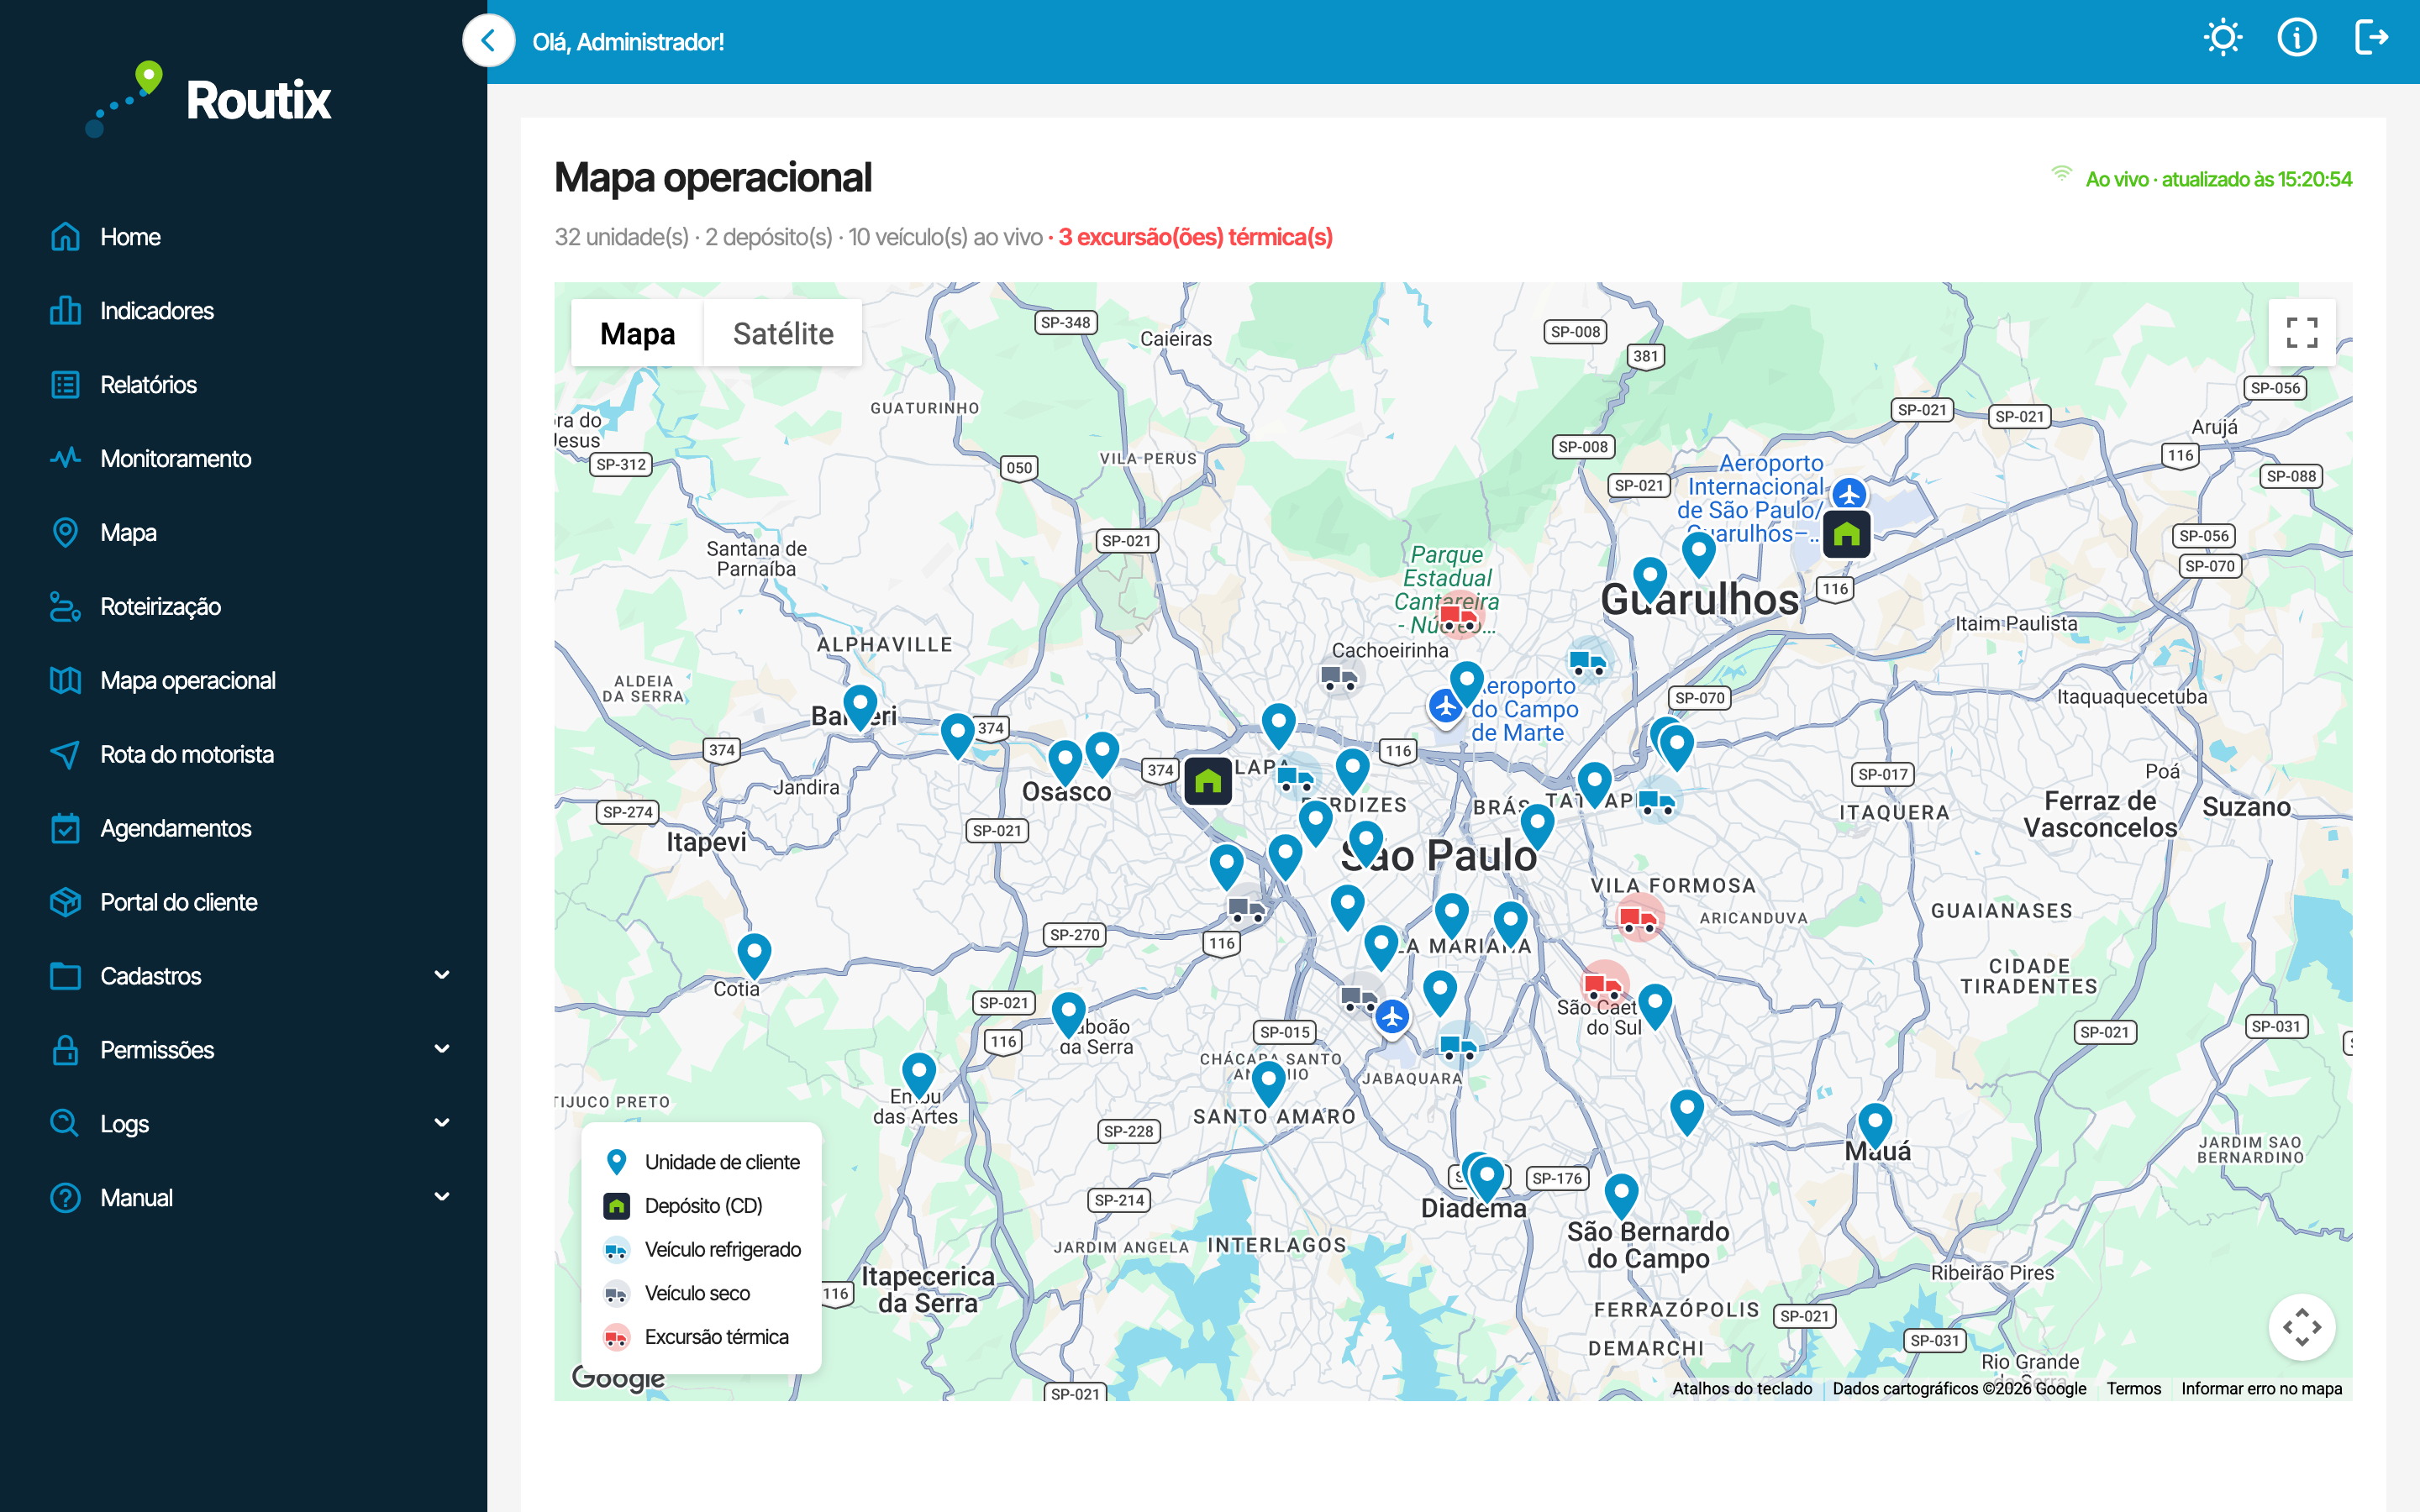The height and width of the screenshot is (1512, 2420).
Task: Enter fullscreen map view
Action: tap(2301, 333)
